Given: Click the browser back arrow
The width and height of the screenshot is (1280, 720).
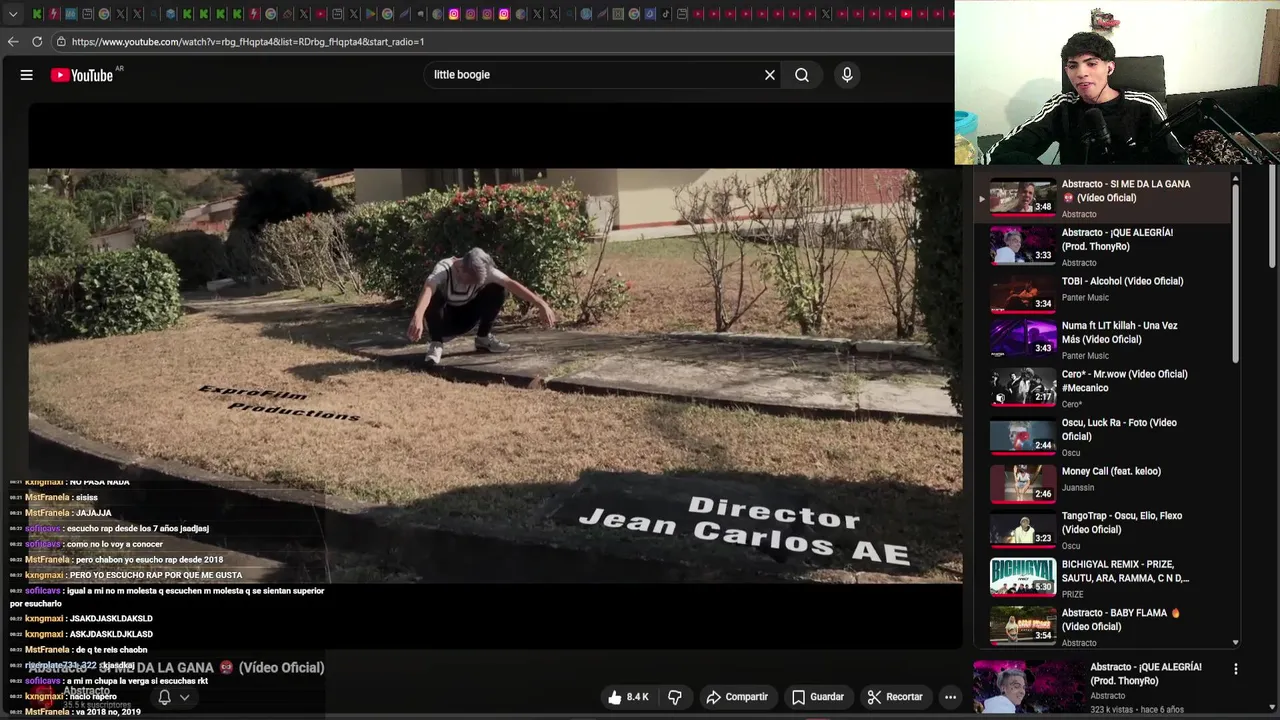Looking at the screenshot, I should (x=13, y=42).
